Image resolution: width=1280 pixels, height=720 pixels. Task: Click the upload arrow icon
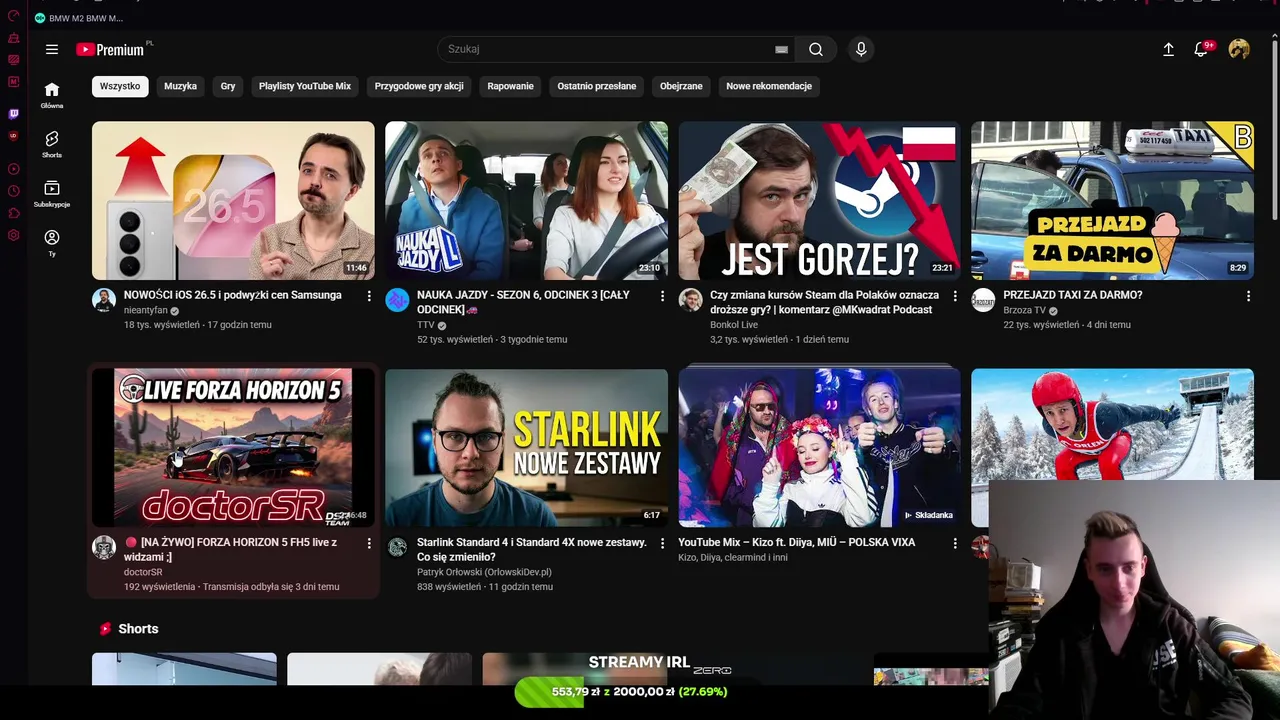click(1168, 49)
